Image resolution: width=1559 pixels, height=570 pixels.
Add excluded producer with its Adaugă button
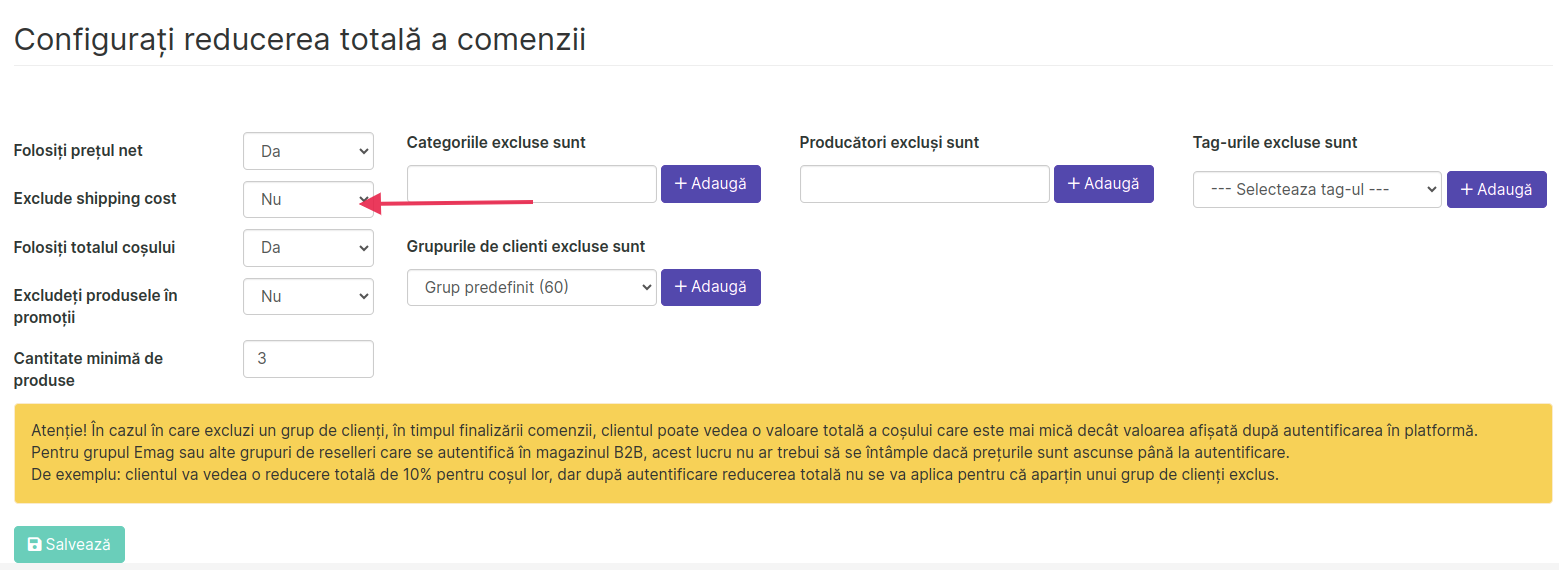pyautogui.click(x=1104, y=184)
